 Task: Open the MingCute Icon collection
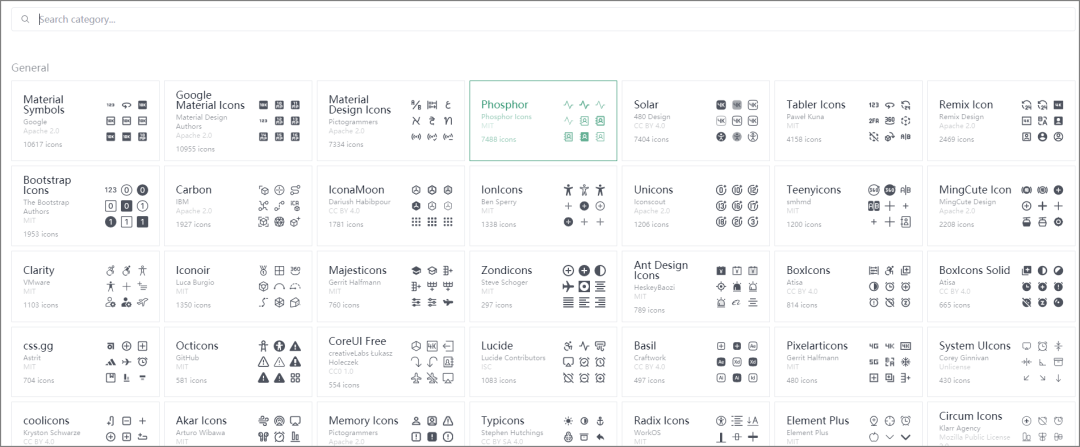point(1001,205)
